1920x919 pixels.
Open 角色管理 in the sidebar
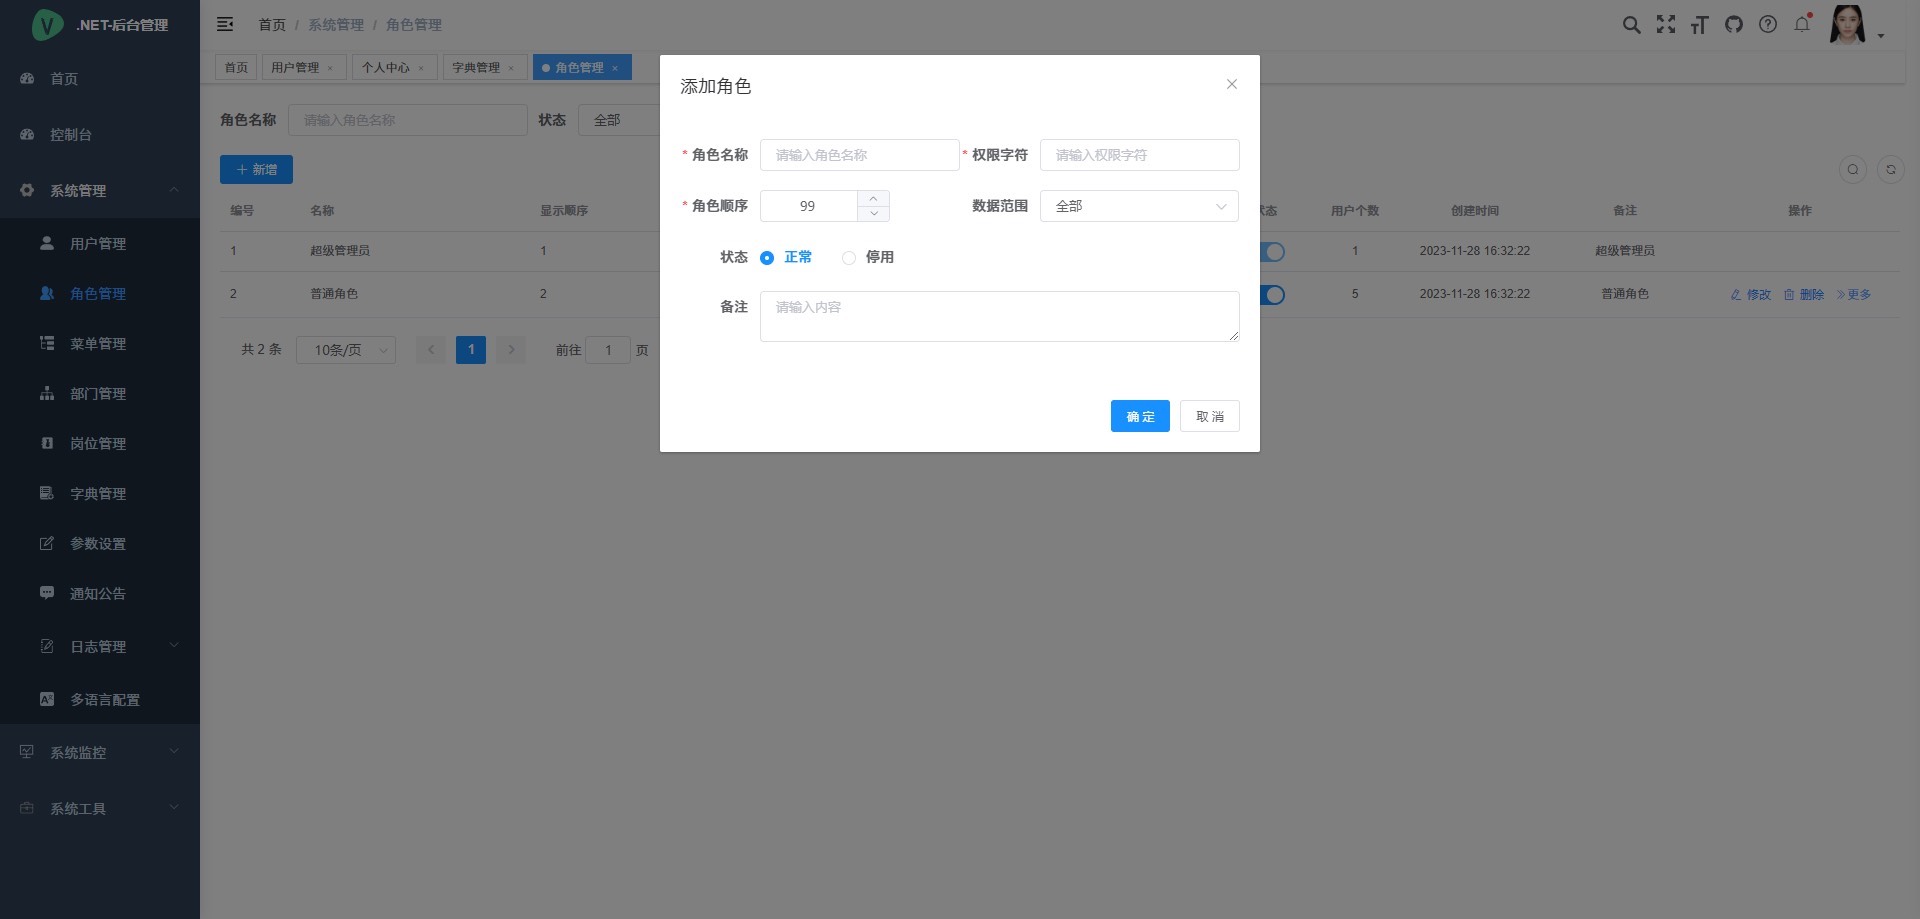pos(100,293)
